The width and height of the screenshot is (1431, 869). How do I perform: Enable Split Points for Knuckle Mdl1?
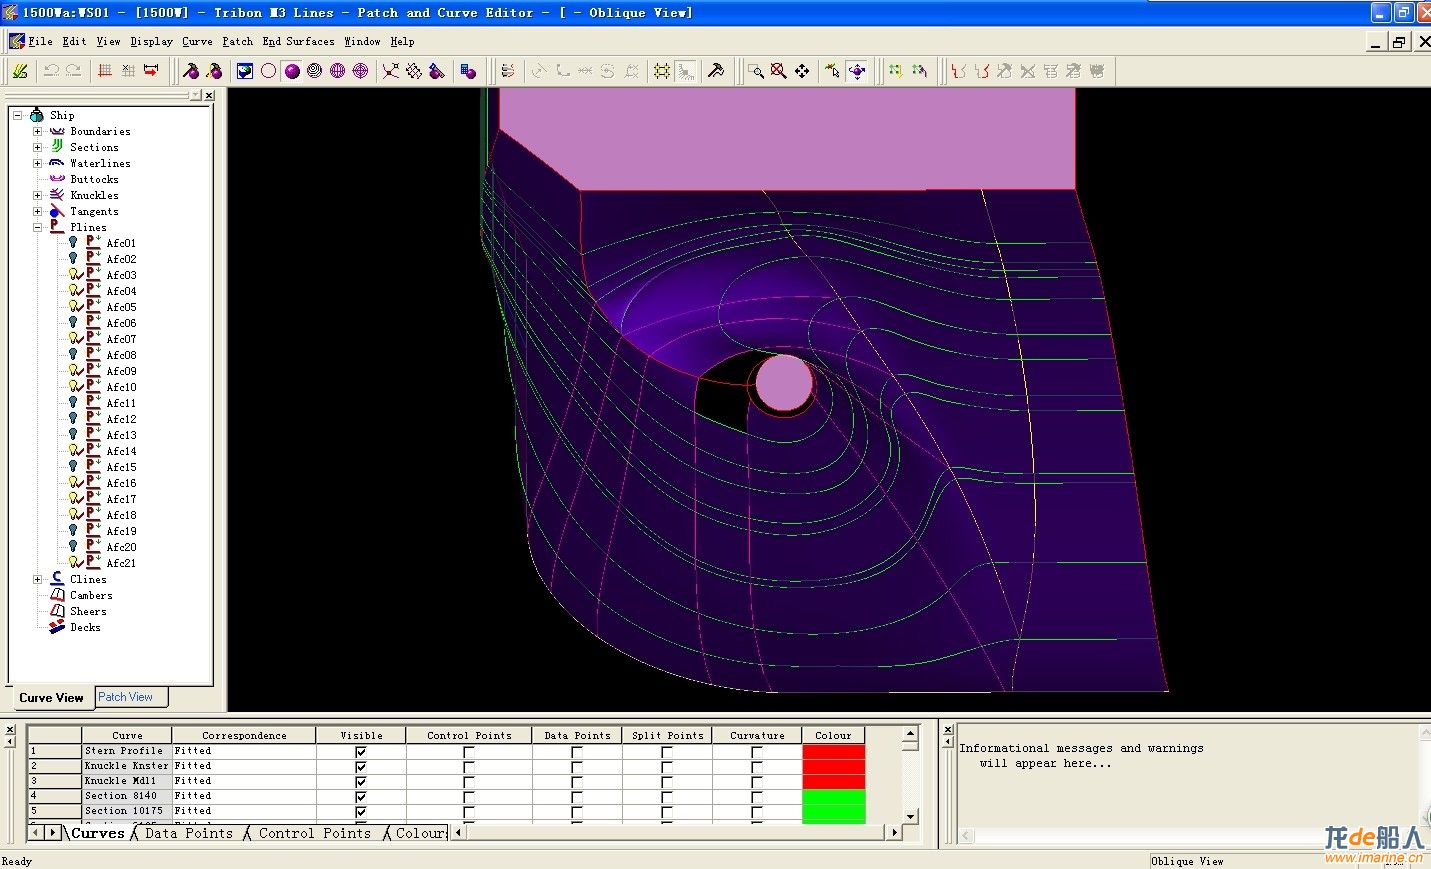[x=667, y=781]
